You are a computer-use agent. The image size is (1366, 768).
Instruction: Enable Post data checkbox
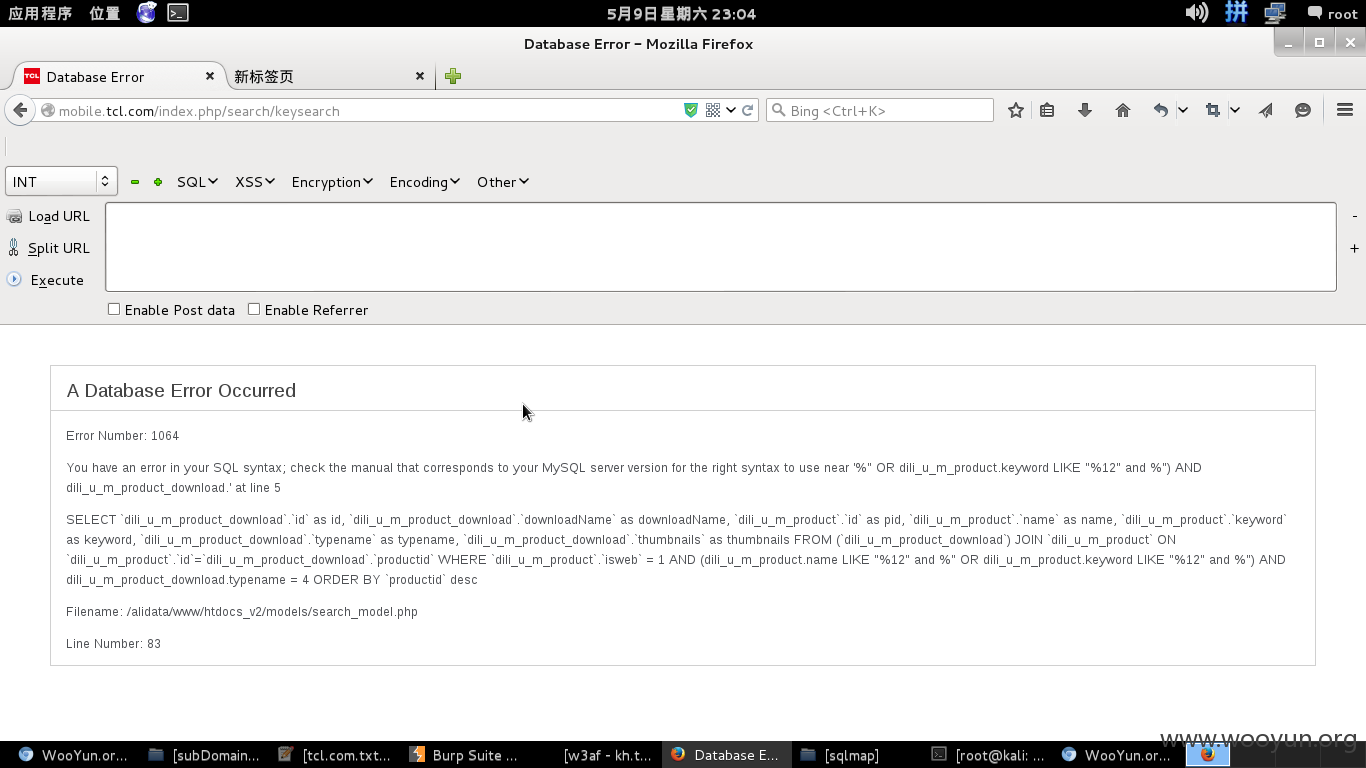(x=114, y=309)
